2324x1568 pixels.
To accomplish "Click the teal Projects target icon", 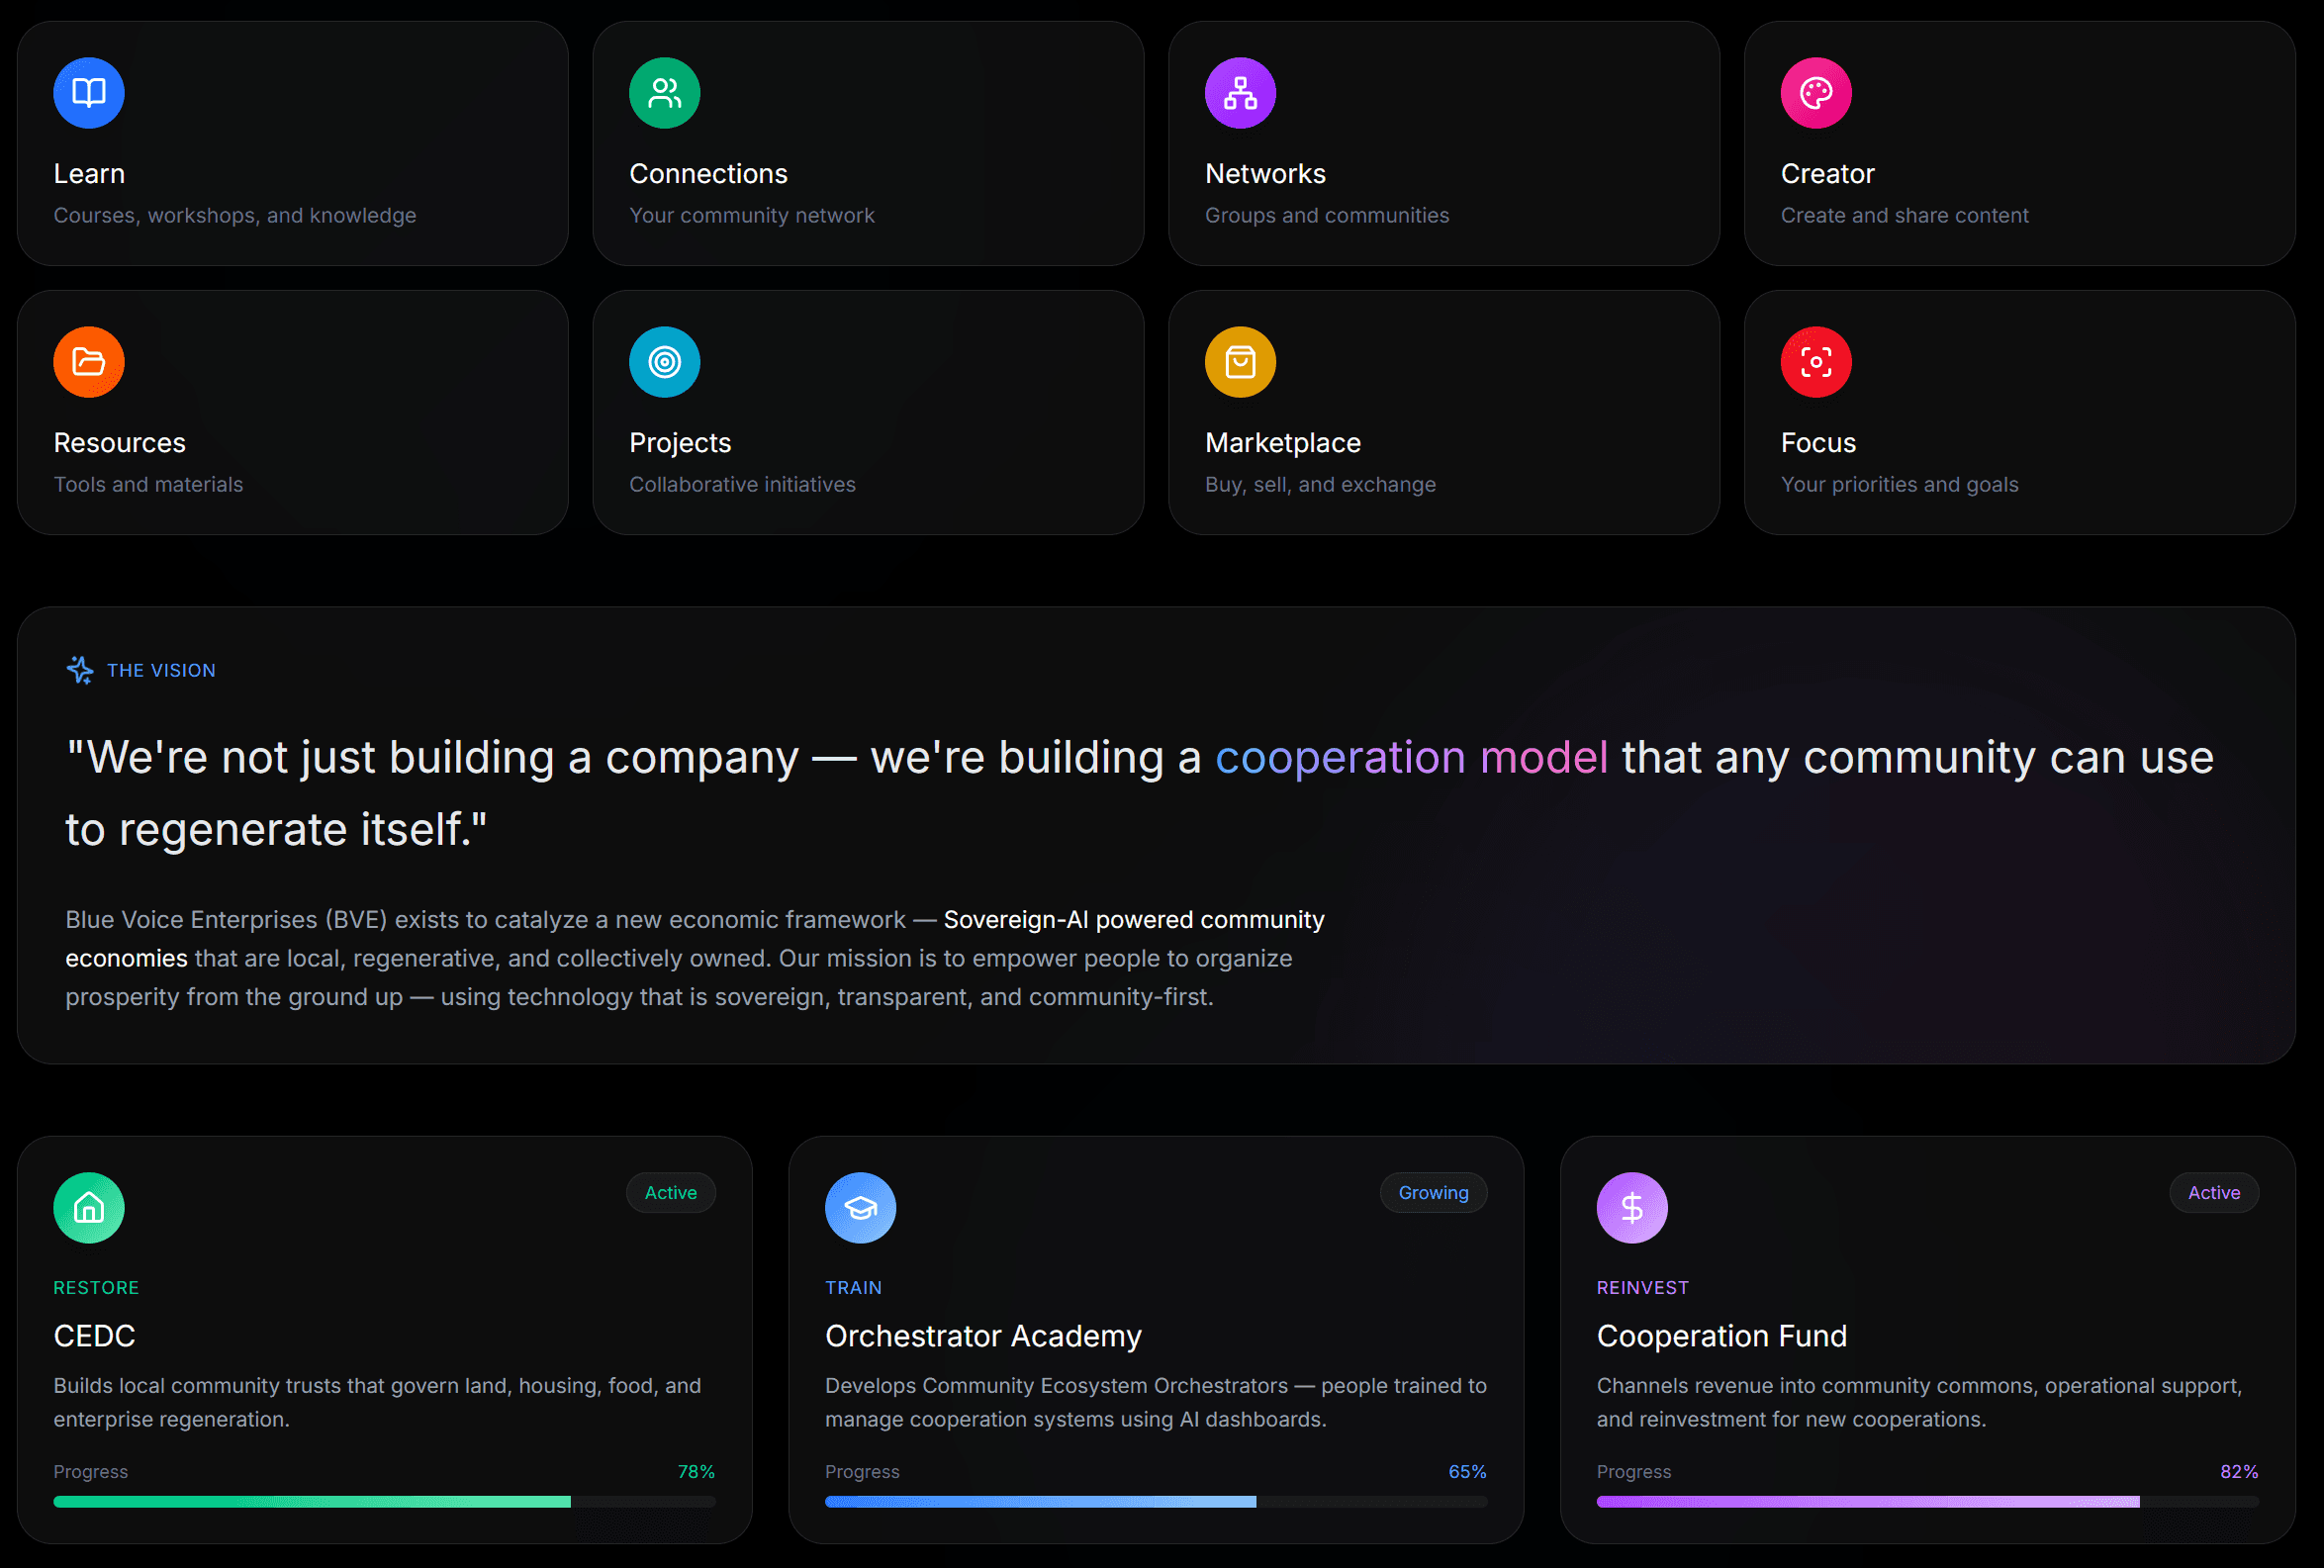I will point(664,362).
